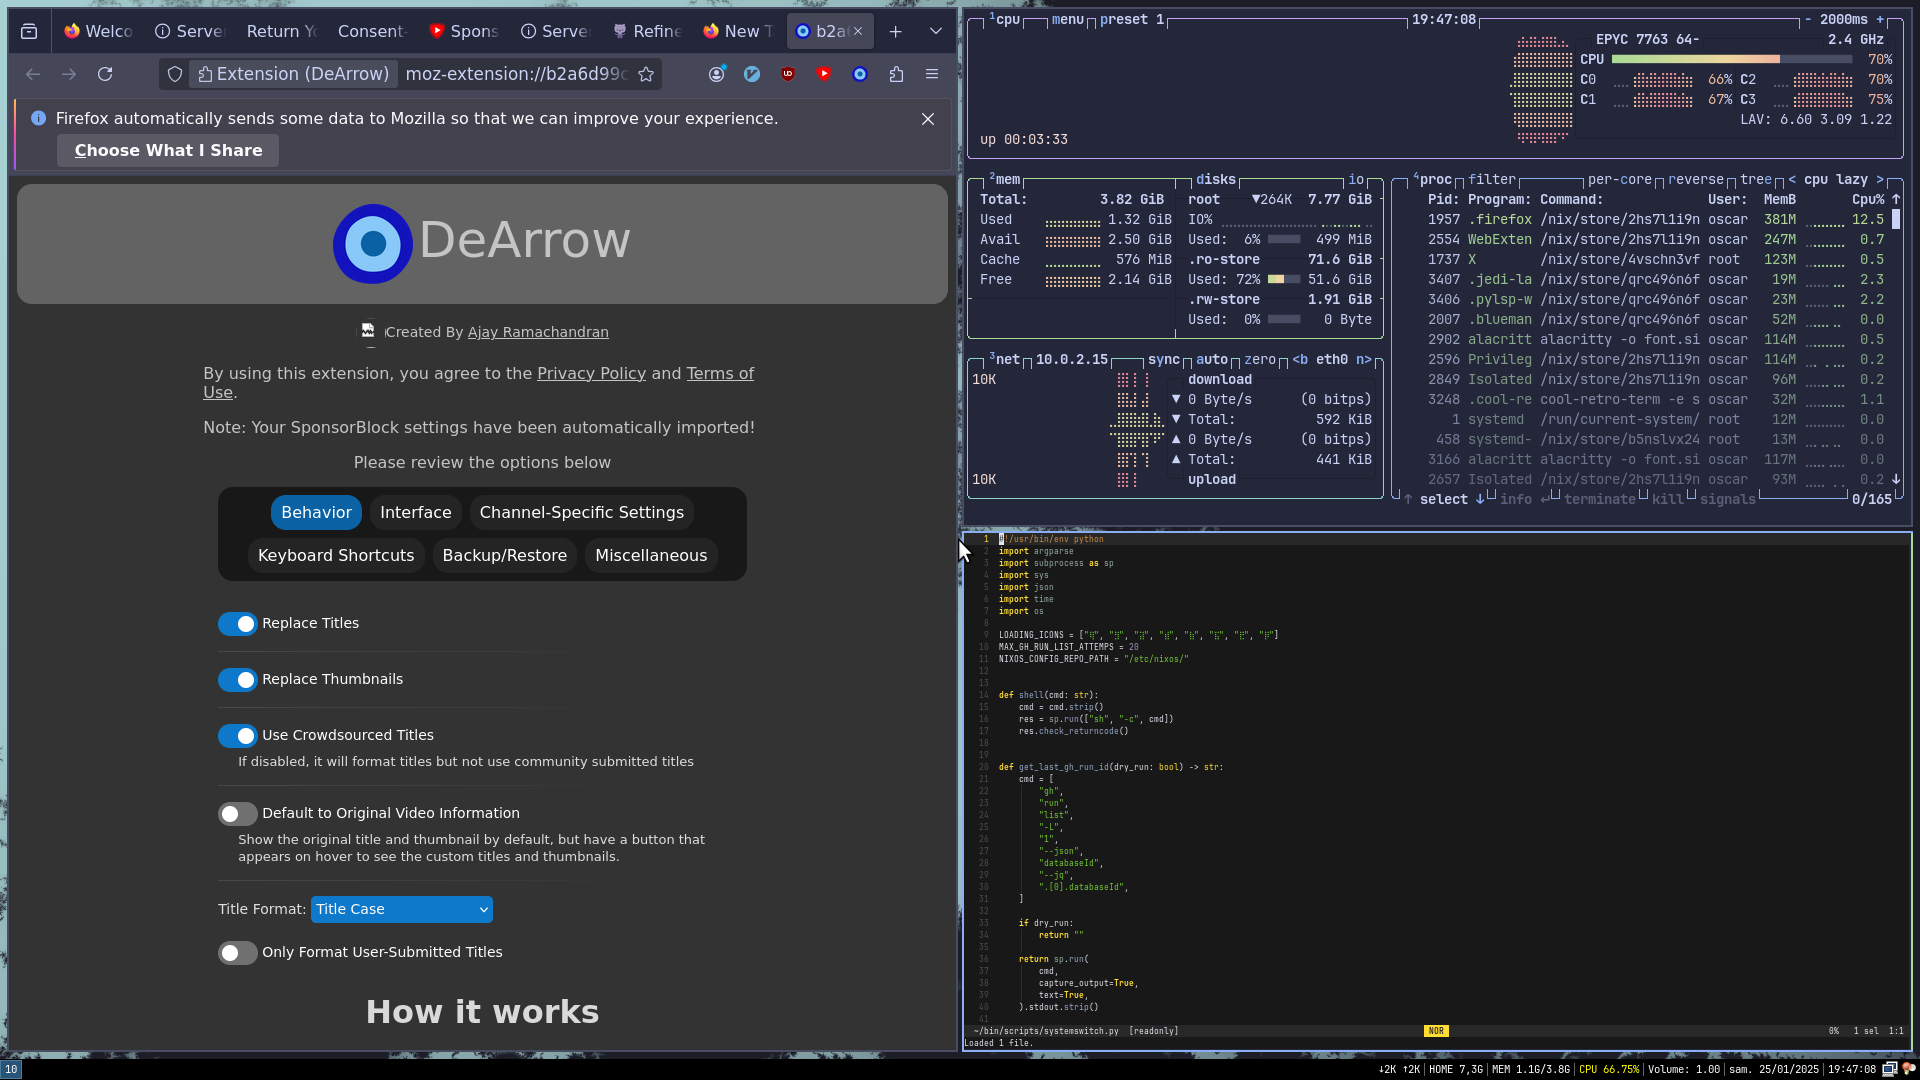This screenshot has height=1080, width=1920.
Task: Click Choose What I Share button
Action: [x=168, y=151]
